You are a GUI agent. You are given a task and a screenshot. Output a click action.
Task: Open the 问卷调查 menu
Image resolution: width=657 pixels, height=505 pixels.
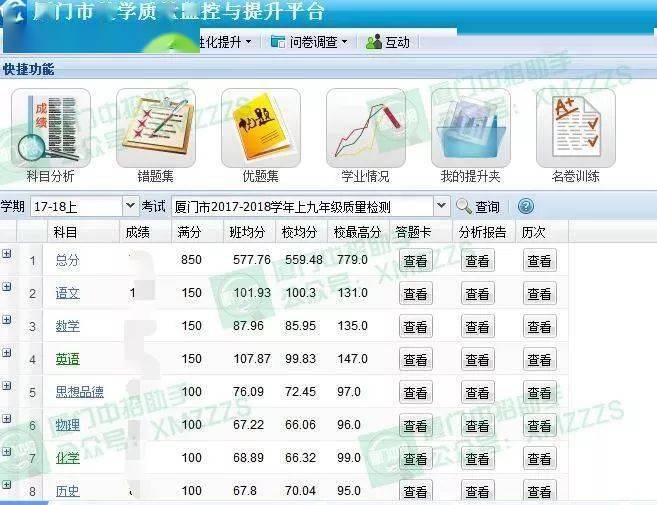[x=309, y=42]
